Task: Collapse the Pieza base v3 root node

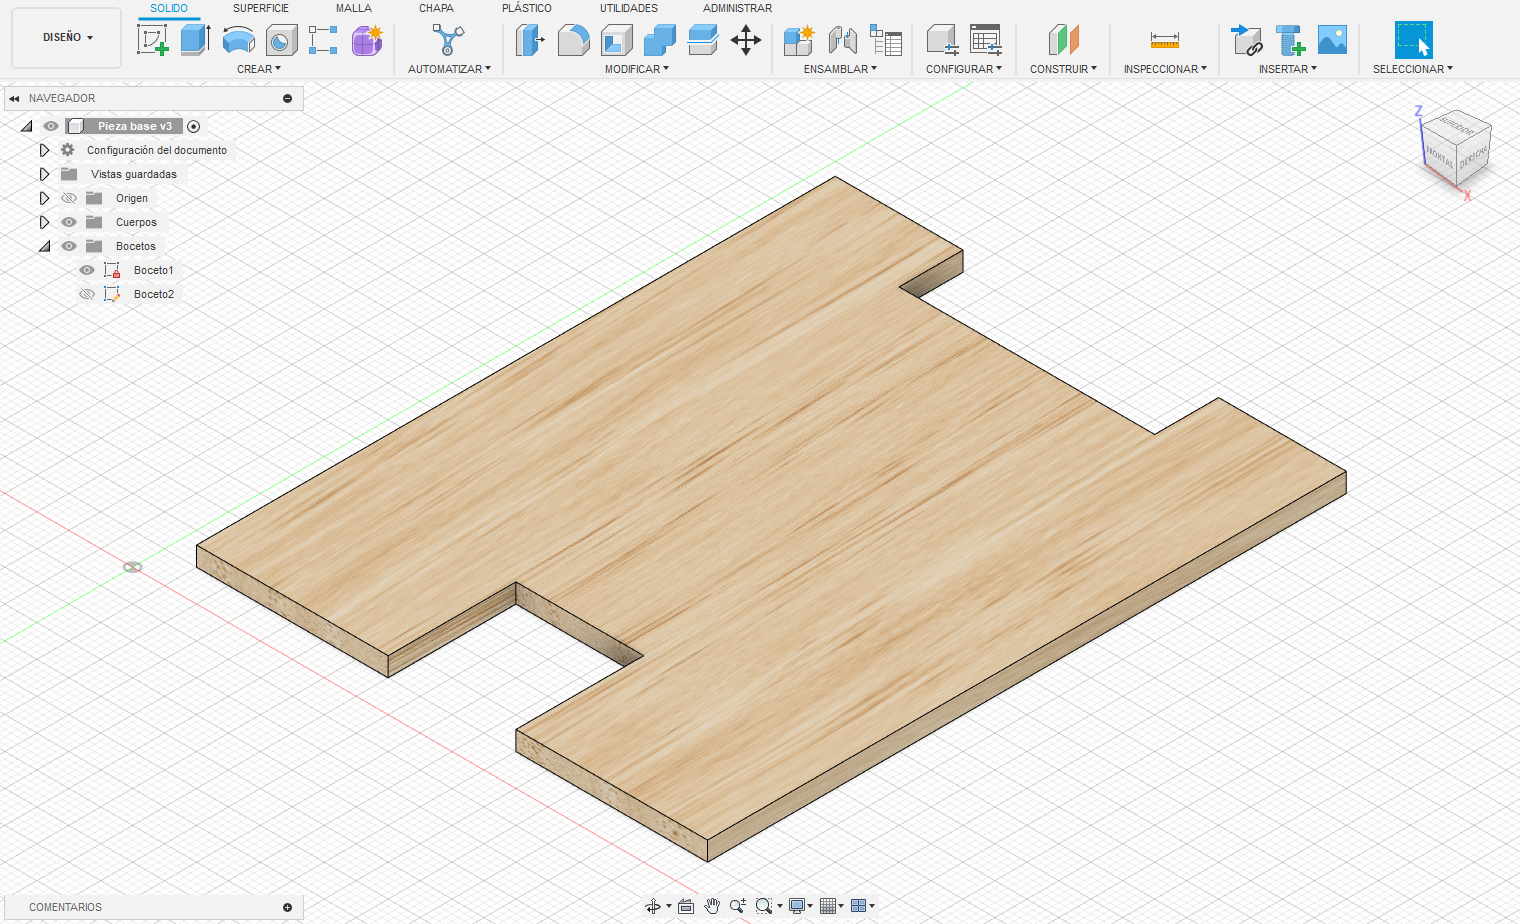Action: coord(27,126)
